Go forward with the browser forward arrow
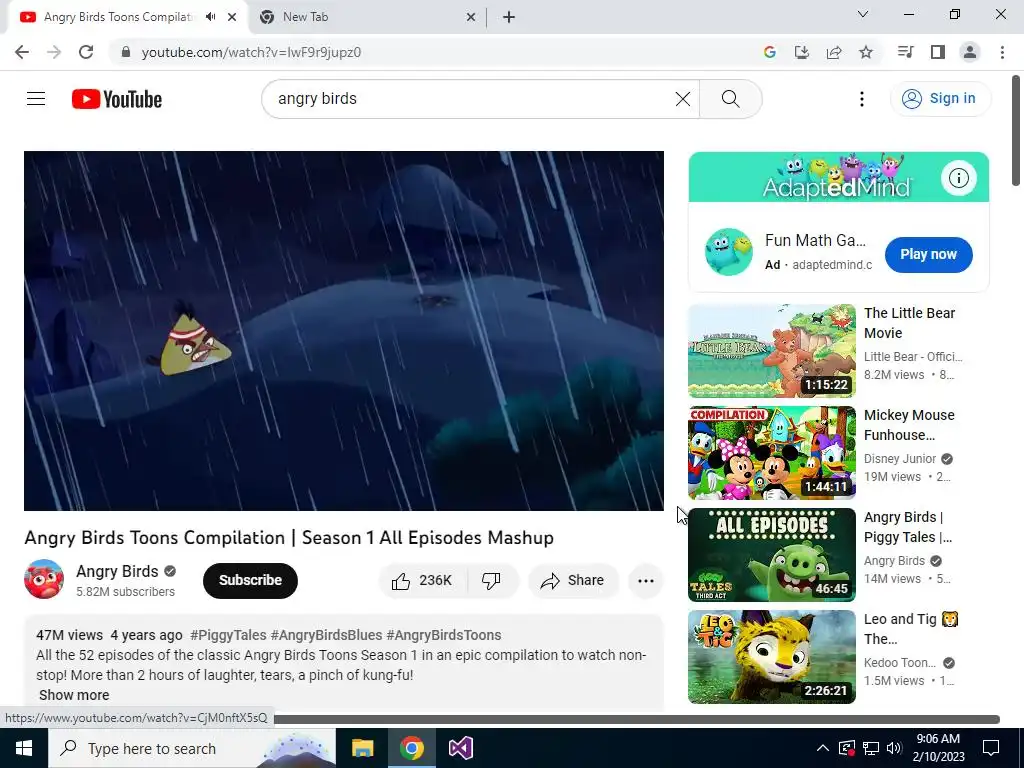The height and width of the screenshot is (768, 1024). coord(54,52)
